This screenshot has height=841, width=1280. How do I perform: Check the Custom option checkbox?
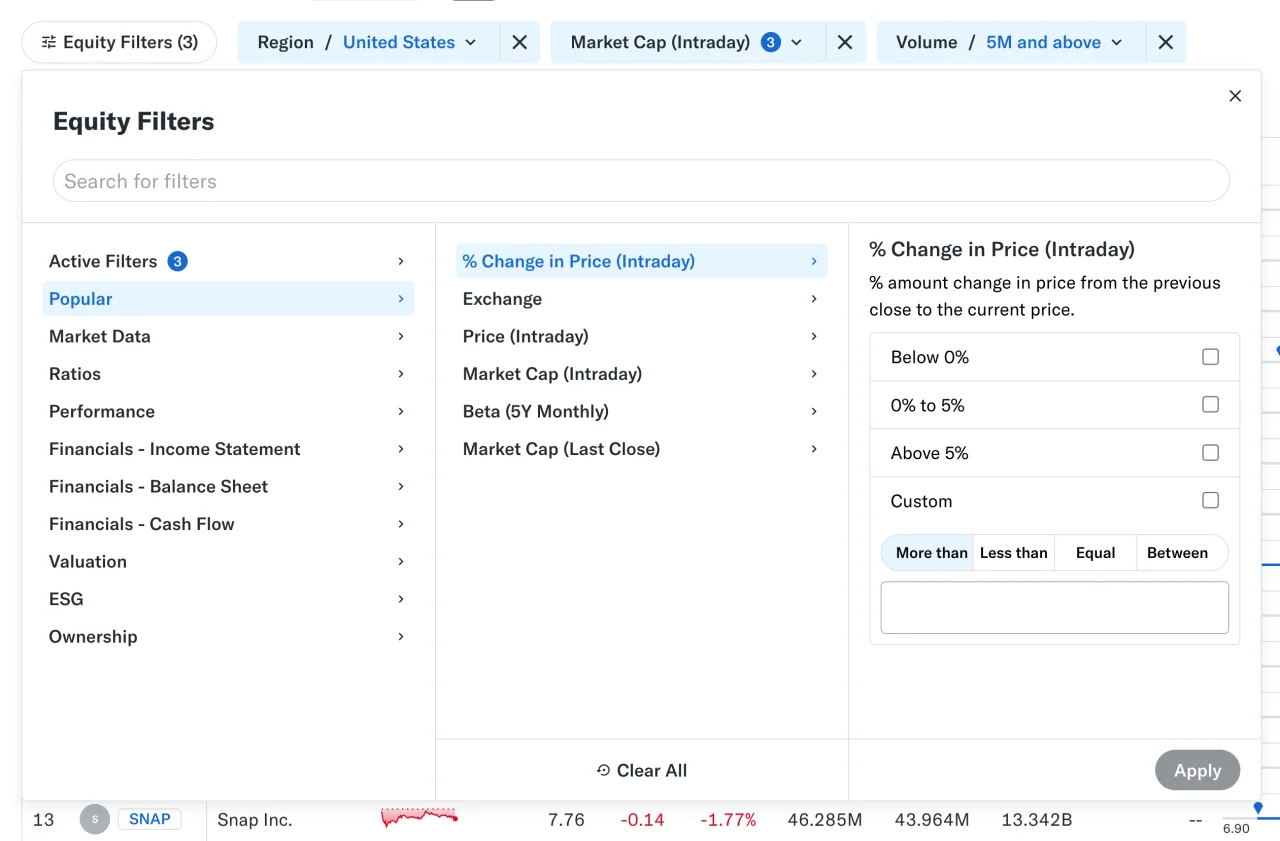pyautogui.click(x=1210, y=501)
